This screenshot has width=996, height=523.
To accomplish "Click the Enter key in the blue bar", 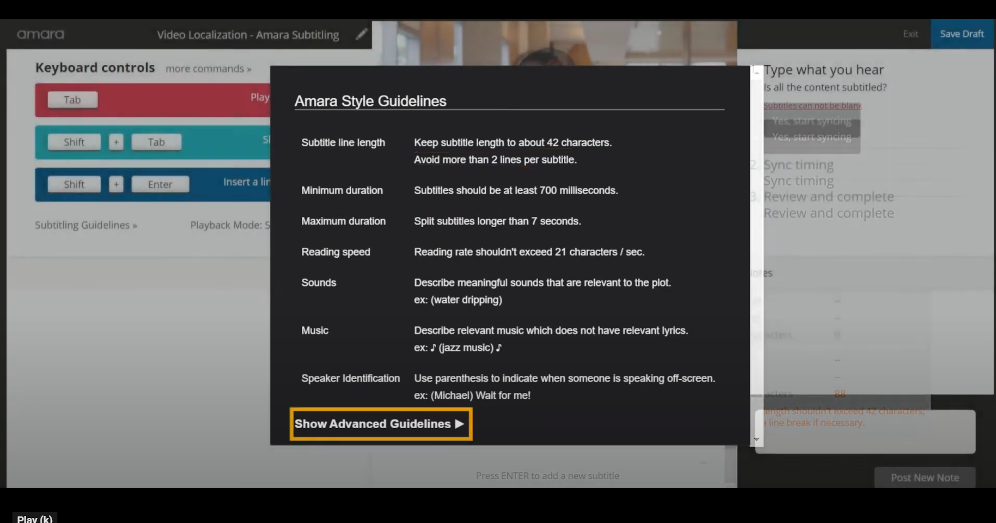I will [160, 184].
